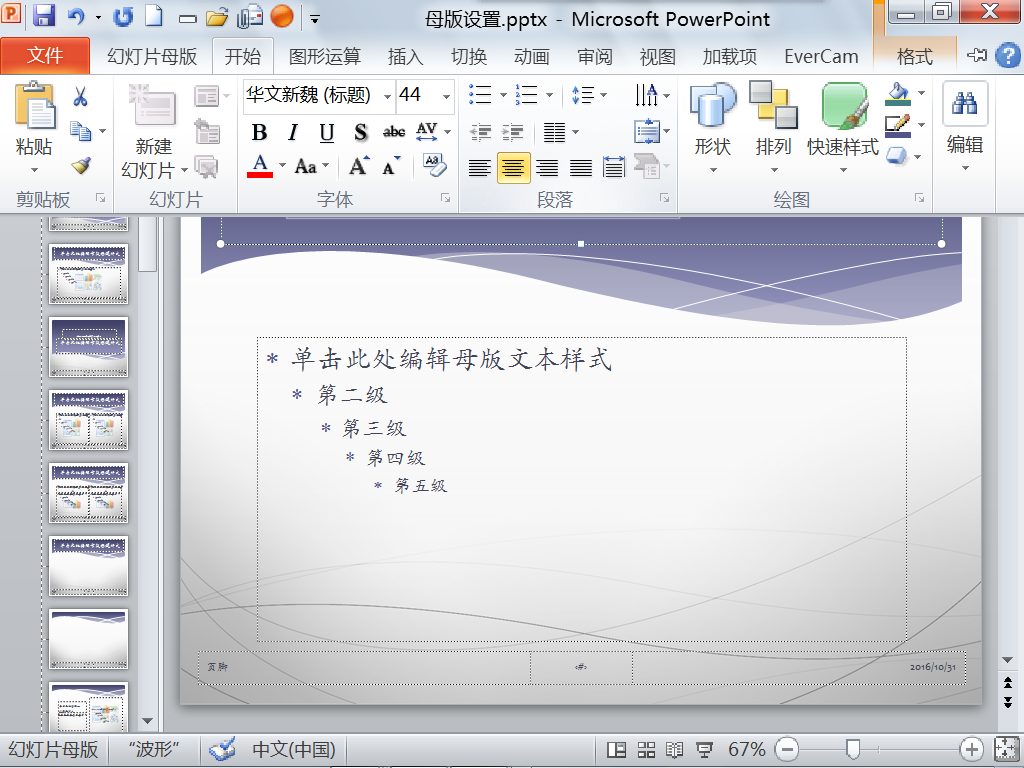This screenshot has height=768, width=1024.
Task: Toggle Bold formatting
Action: 259,133
